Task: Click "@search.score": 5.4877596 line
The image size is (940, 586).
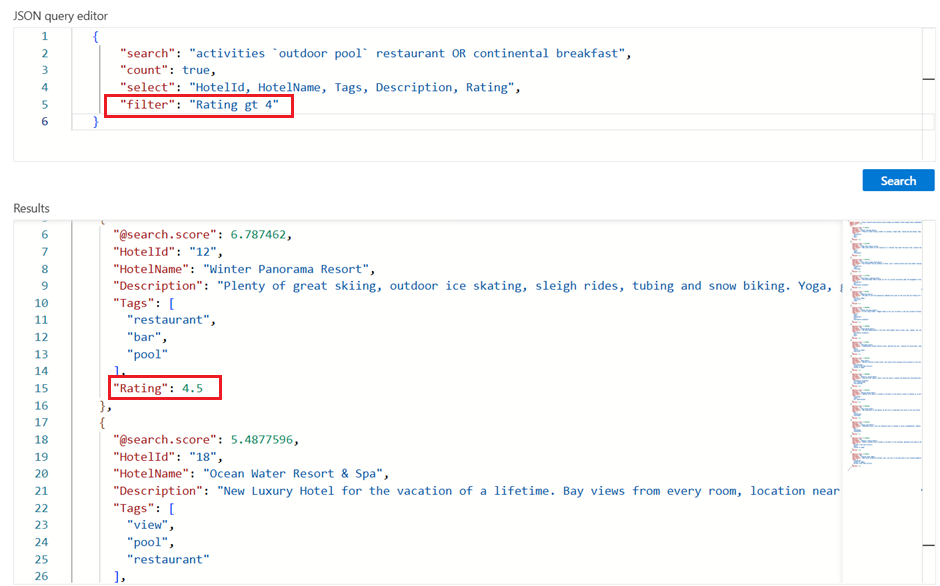Action: tap(206, 440)
